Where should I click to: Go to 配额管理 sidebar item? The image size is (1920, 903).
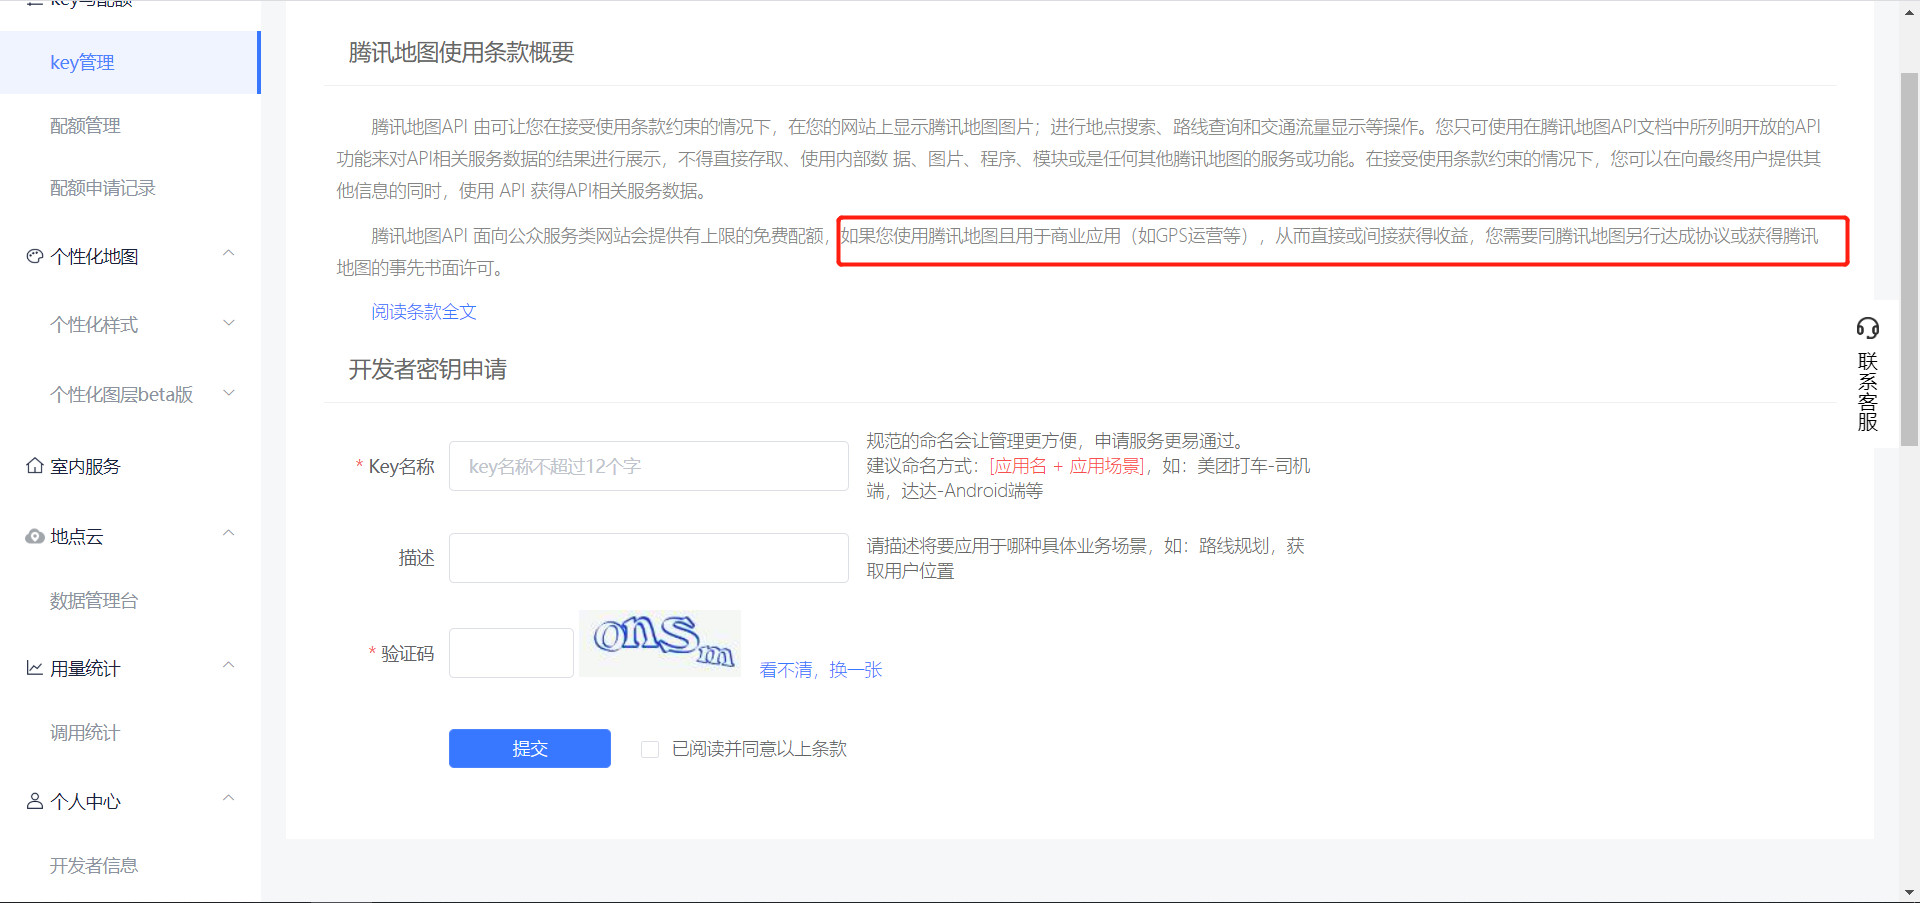coord(85,126)
